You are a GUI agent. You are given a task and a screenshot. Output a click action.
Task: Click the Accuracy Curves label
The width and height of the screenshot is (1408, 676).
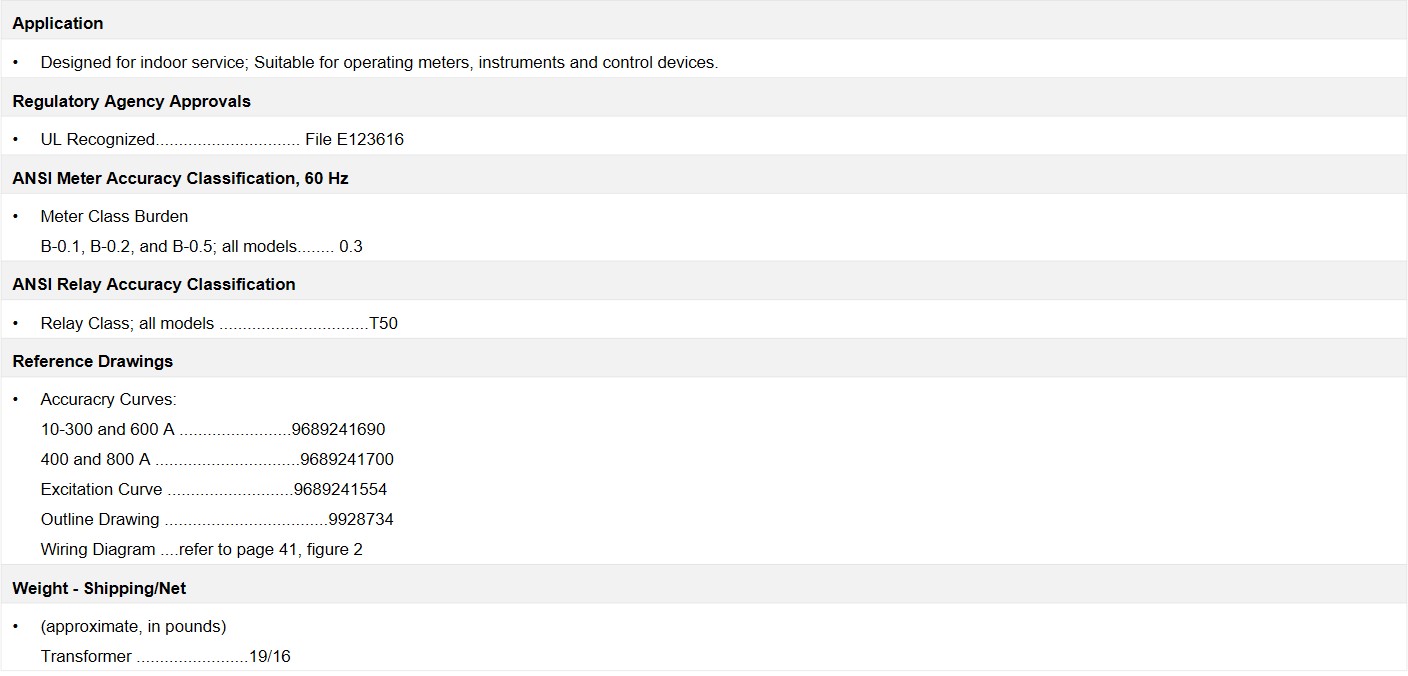[108, 399]
